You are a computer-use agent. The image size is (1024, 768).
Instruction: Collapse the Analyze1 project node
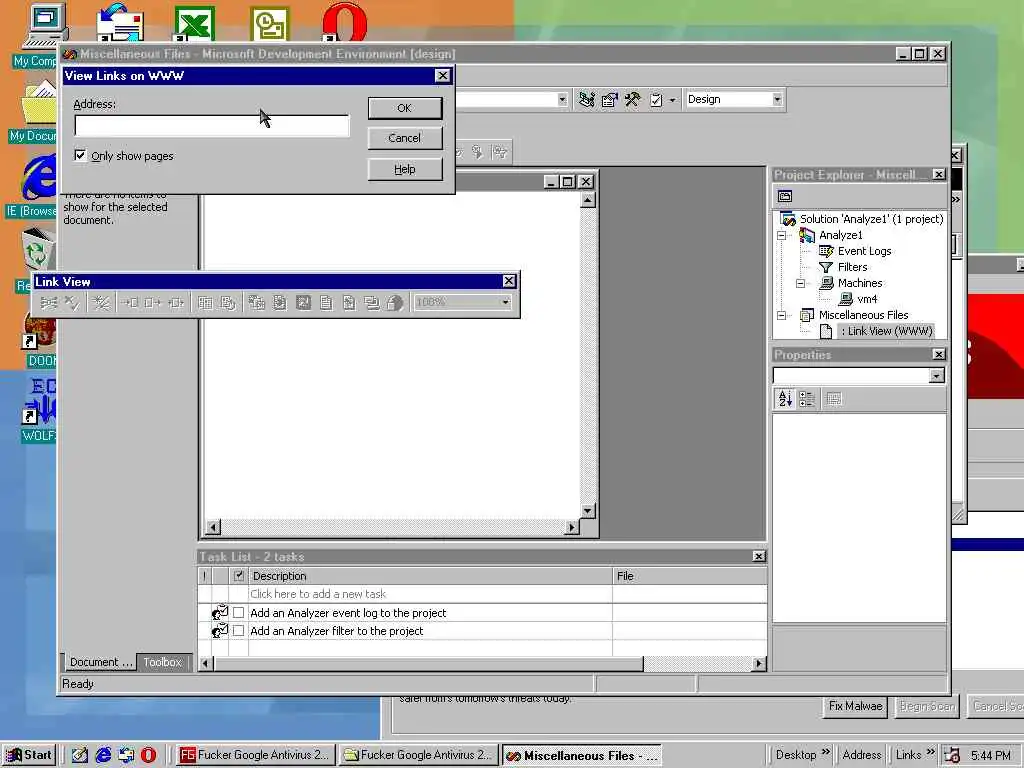[x=781, y=235]
